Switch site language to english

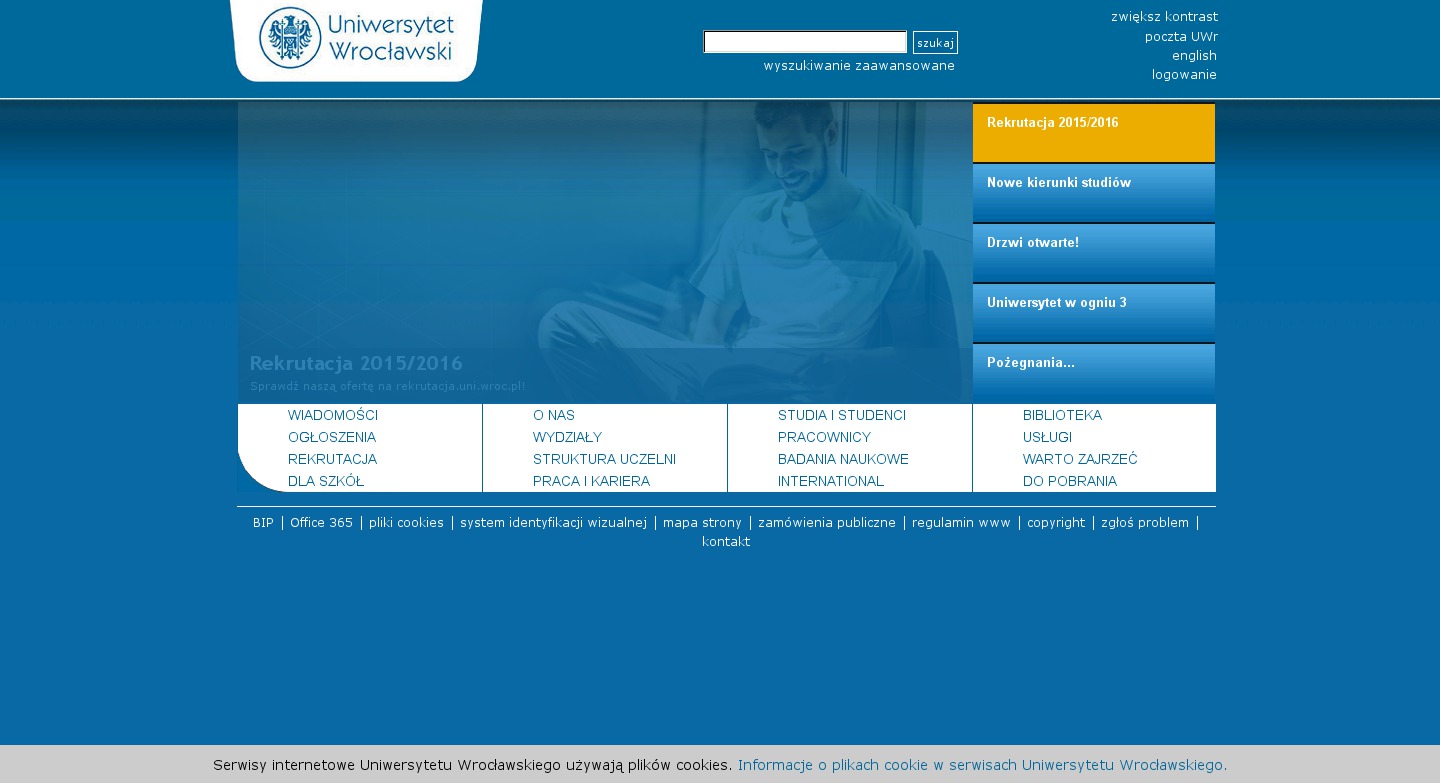point(1194,56)
